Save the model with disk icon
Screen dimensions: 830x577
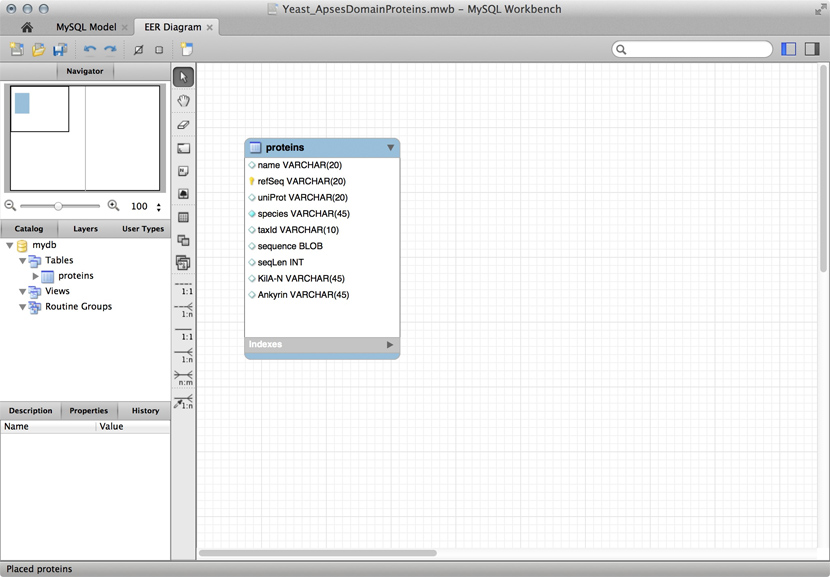coord(60,49)
